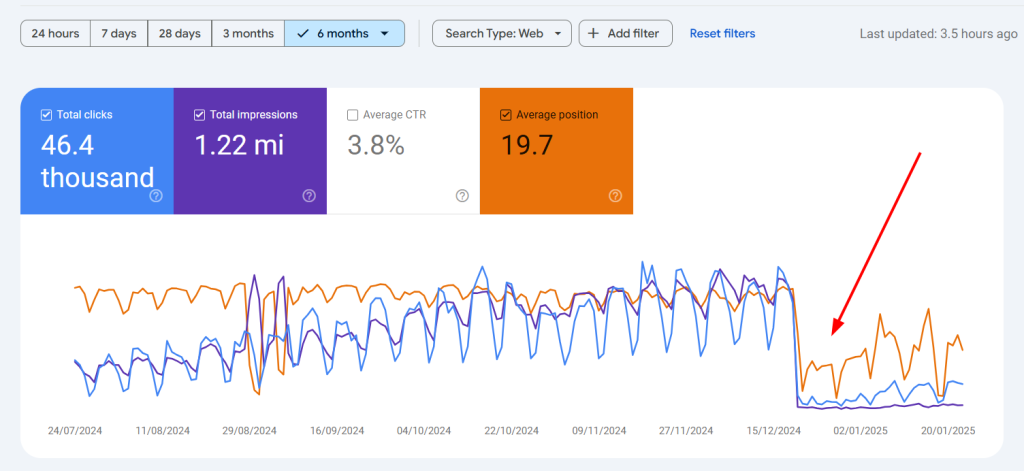Viewport: 1024px width, 471px height.
Task: Click the 3.8% CTR value
Action: click(x=376, y=145)
